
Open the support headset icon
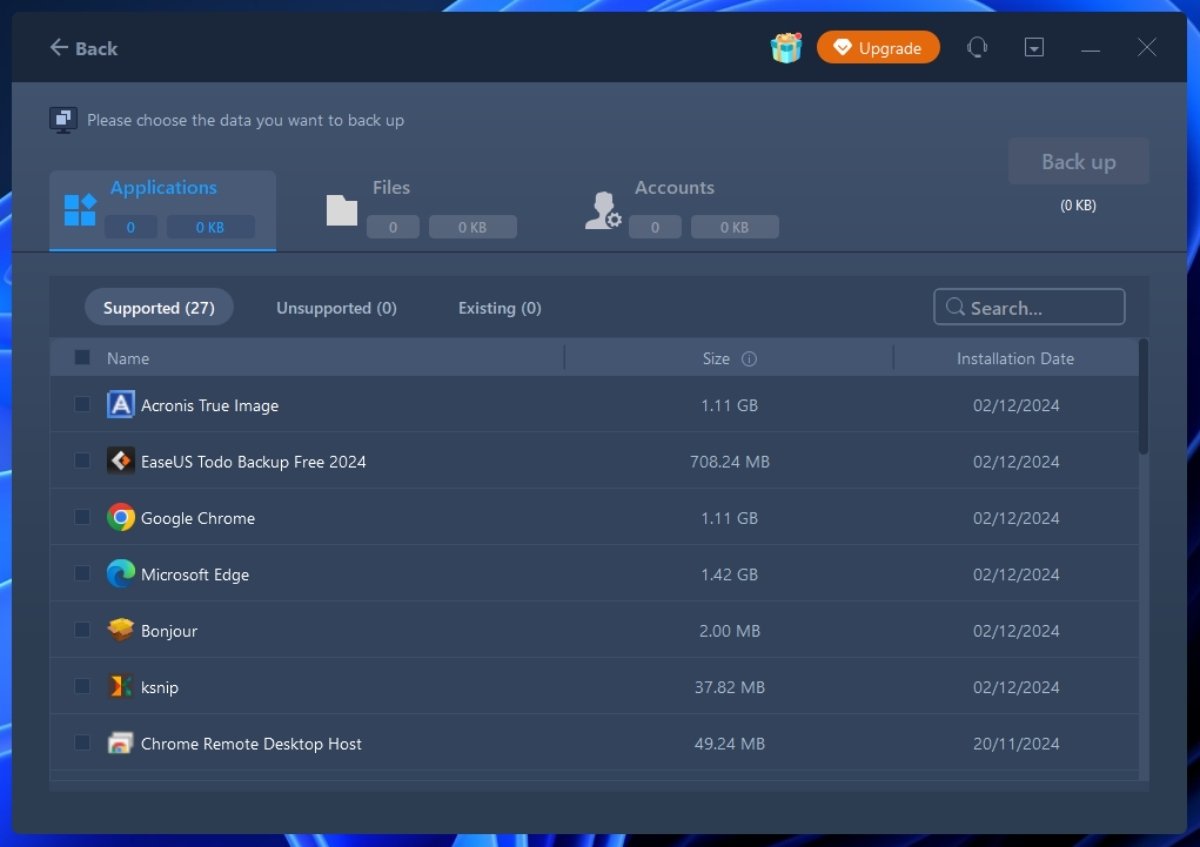click(x=977, y=48)
